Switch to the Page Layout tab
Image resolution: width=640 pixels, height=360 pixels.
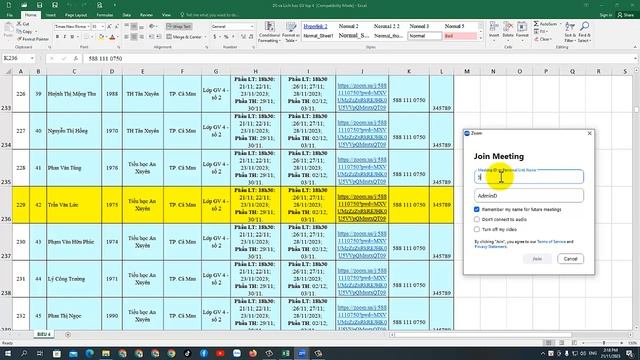[x=76, y=15]
